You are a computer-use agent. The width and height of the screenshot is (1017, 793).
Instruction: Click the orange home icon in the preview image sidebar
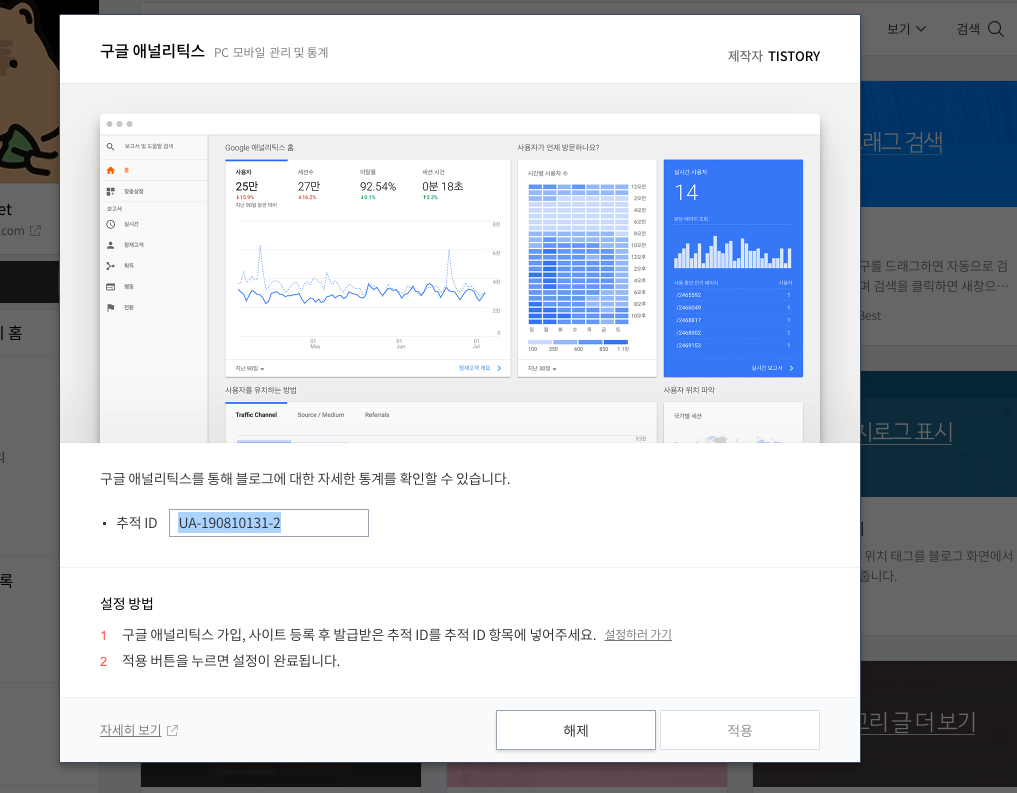click(x=110, y=171)
